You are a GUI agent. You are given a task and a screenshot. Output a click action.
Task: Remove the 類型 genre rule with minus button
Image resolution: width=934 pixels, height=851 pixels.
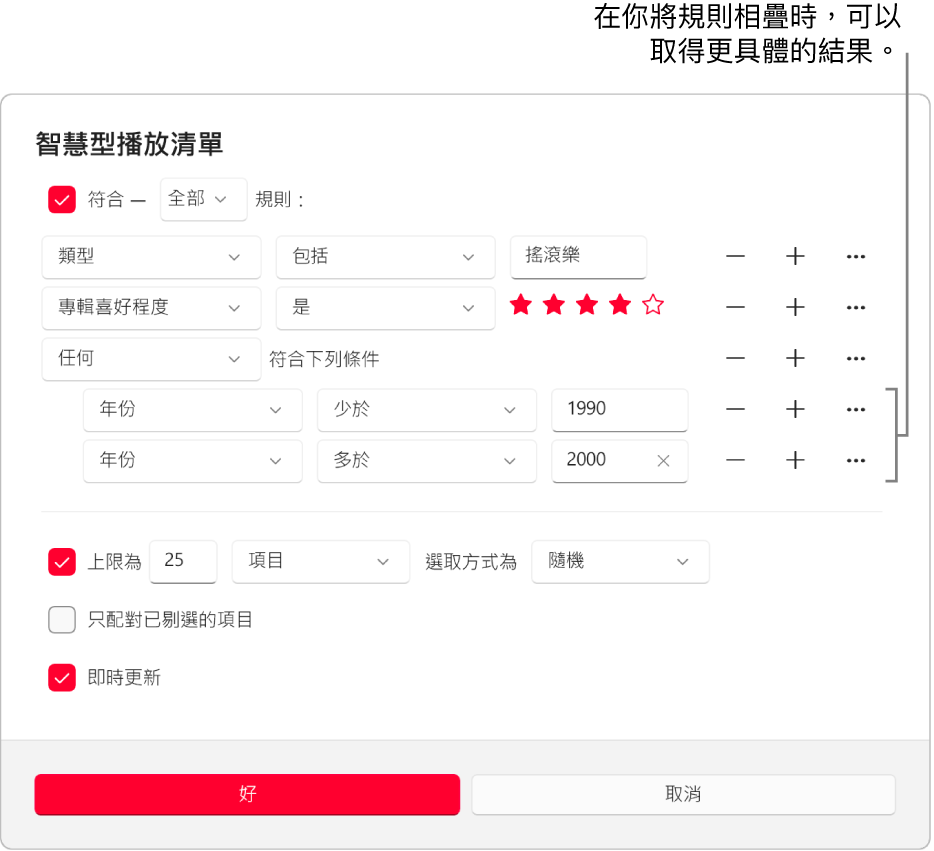[x=735, y=256]
